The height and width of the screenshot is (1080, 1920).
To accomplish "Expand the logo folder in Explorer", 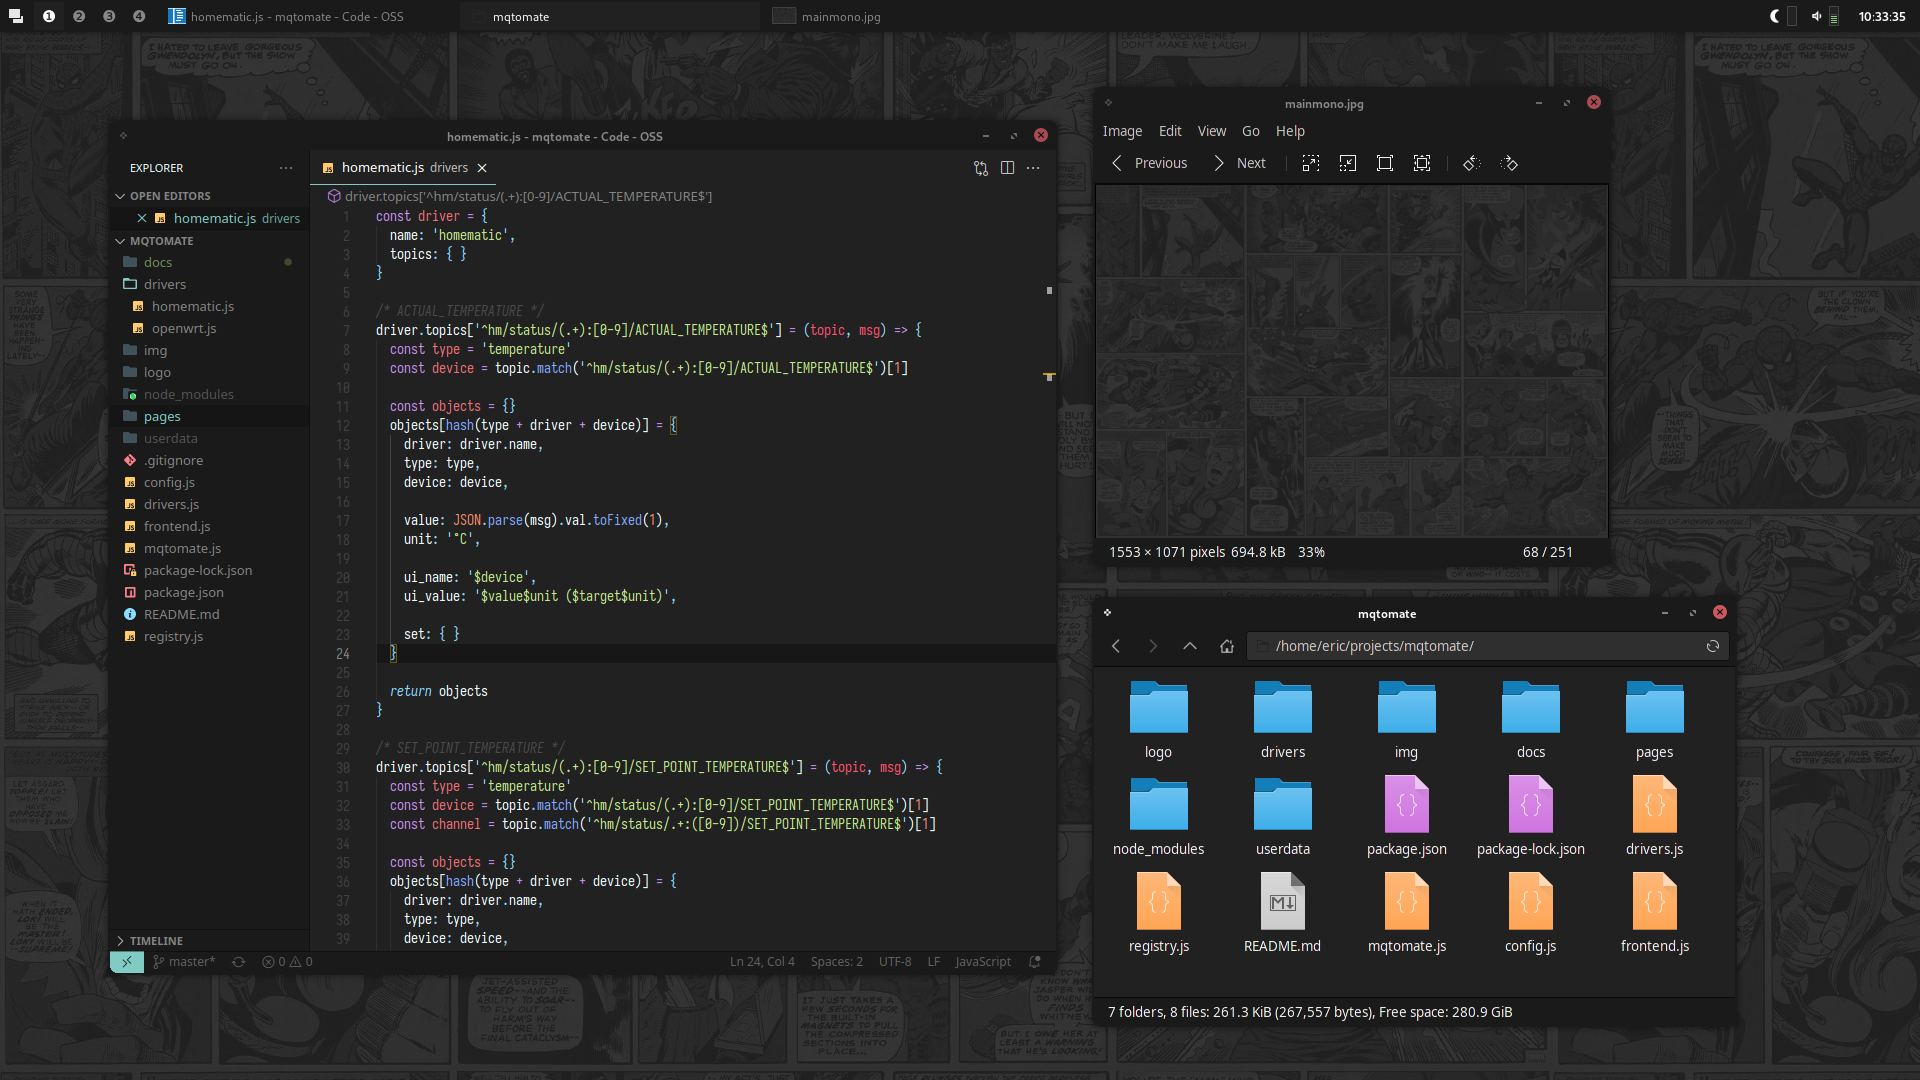I will coord(209,372).
